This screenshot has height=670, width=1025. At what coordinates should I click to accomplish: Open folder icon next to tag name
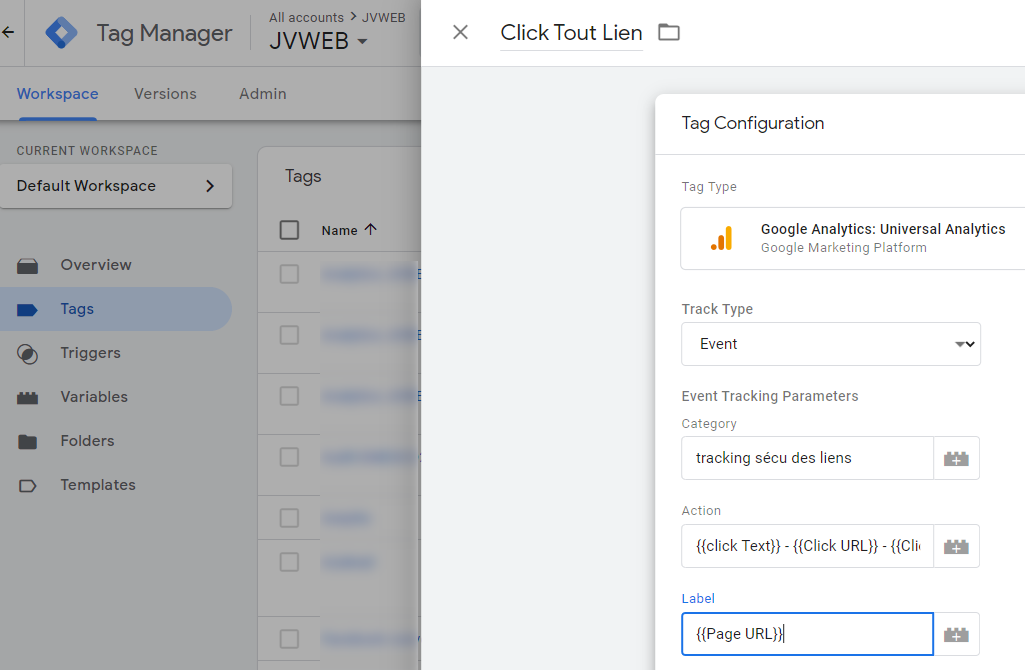(x=669, y=32)
